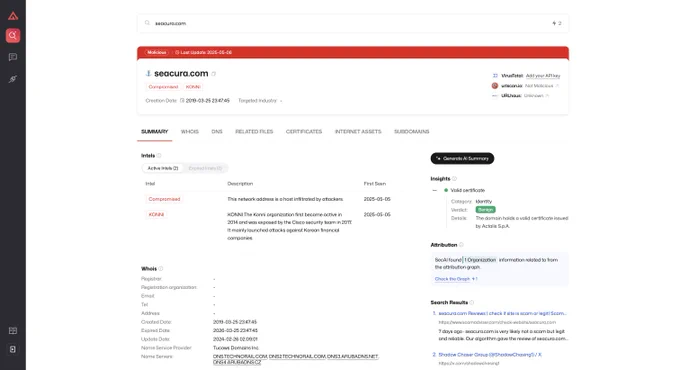Click the info icon next to Insights
Viewport: 680px width, 370px height.
click(454, 179)
